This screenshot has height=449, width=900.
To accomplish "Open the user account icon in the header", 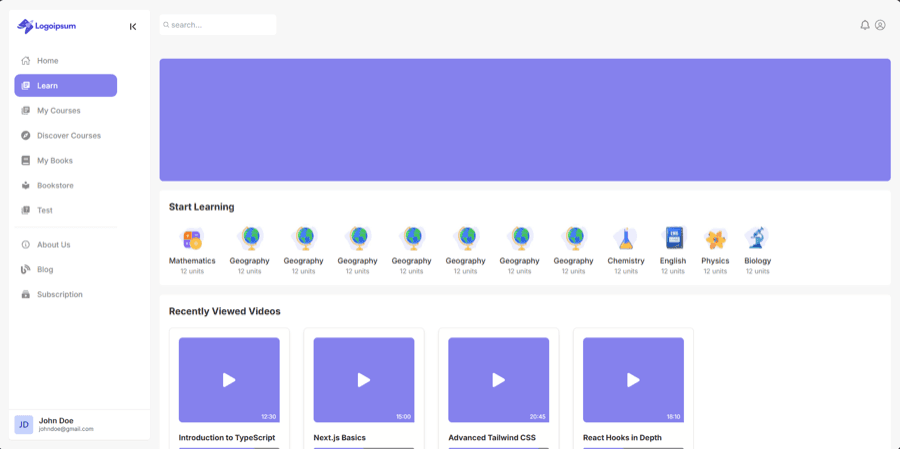I will 880,25.
